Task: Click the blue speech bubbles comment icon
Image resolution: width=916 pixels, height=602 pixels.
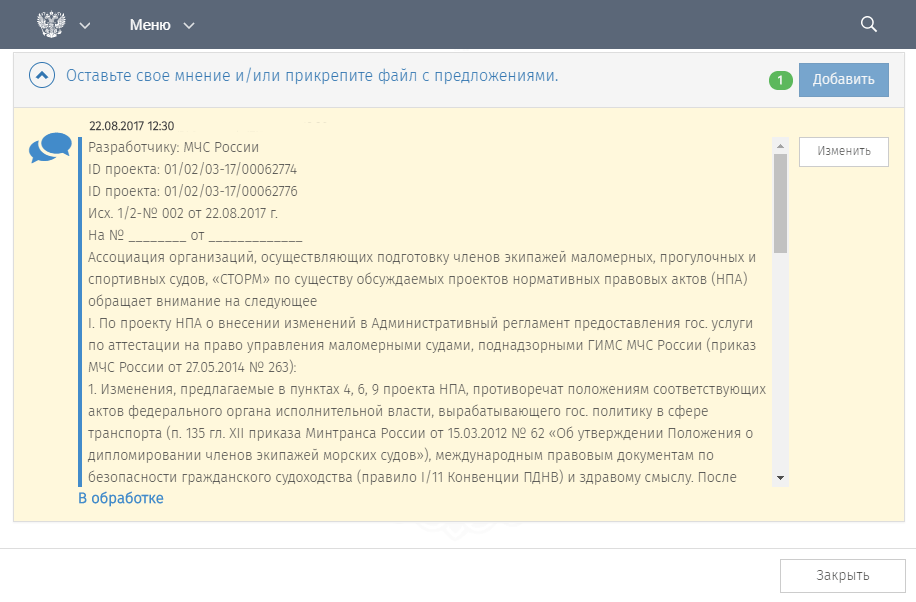Action: [x=50, y=148]
